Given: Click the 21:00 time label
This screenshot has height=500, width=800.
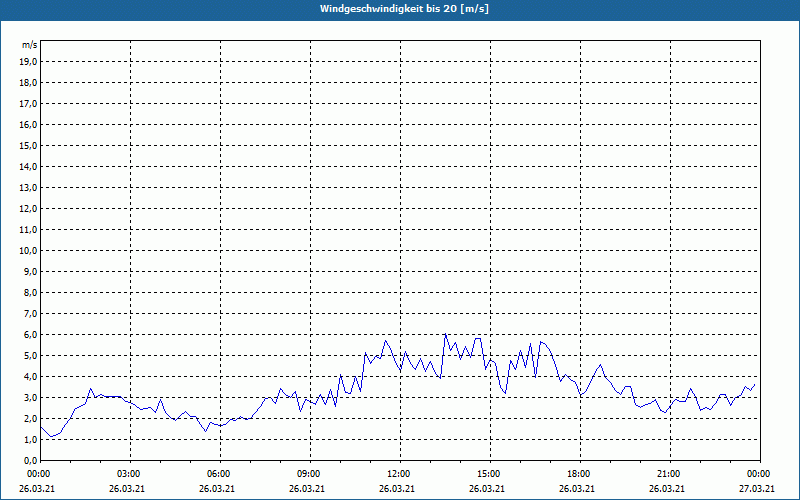Looking at the screenshot, I should 670,474.
